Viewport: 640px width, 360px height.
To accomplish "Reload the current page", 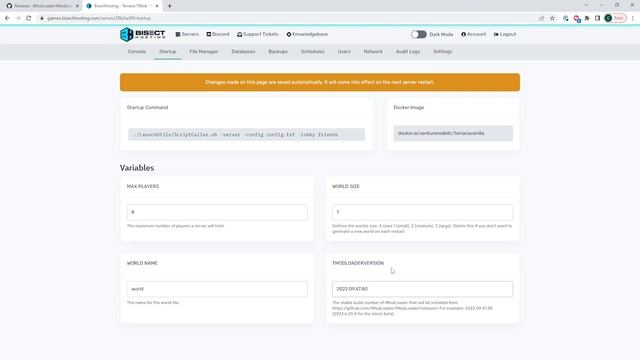I will (29, 18).
